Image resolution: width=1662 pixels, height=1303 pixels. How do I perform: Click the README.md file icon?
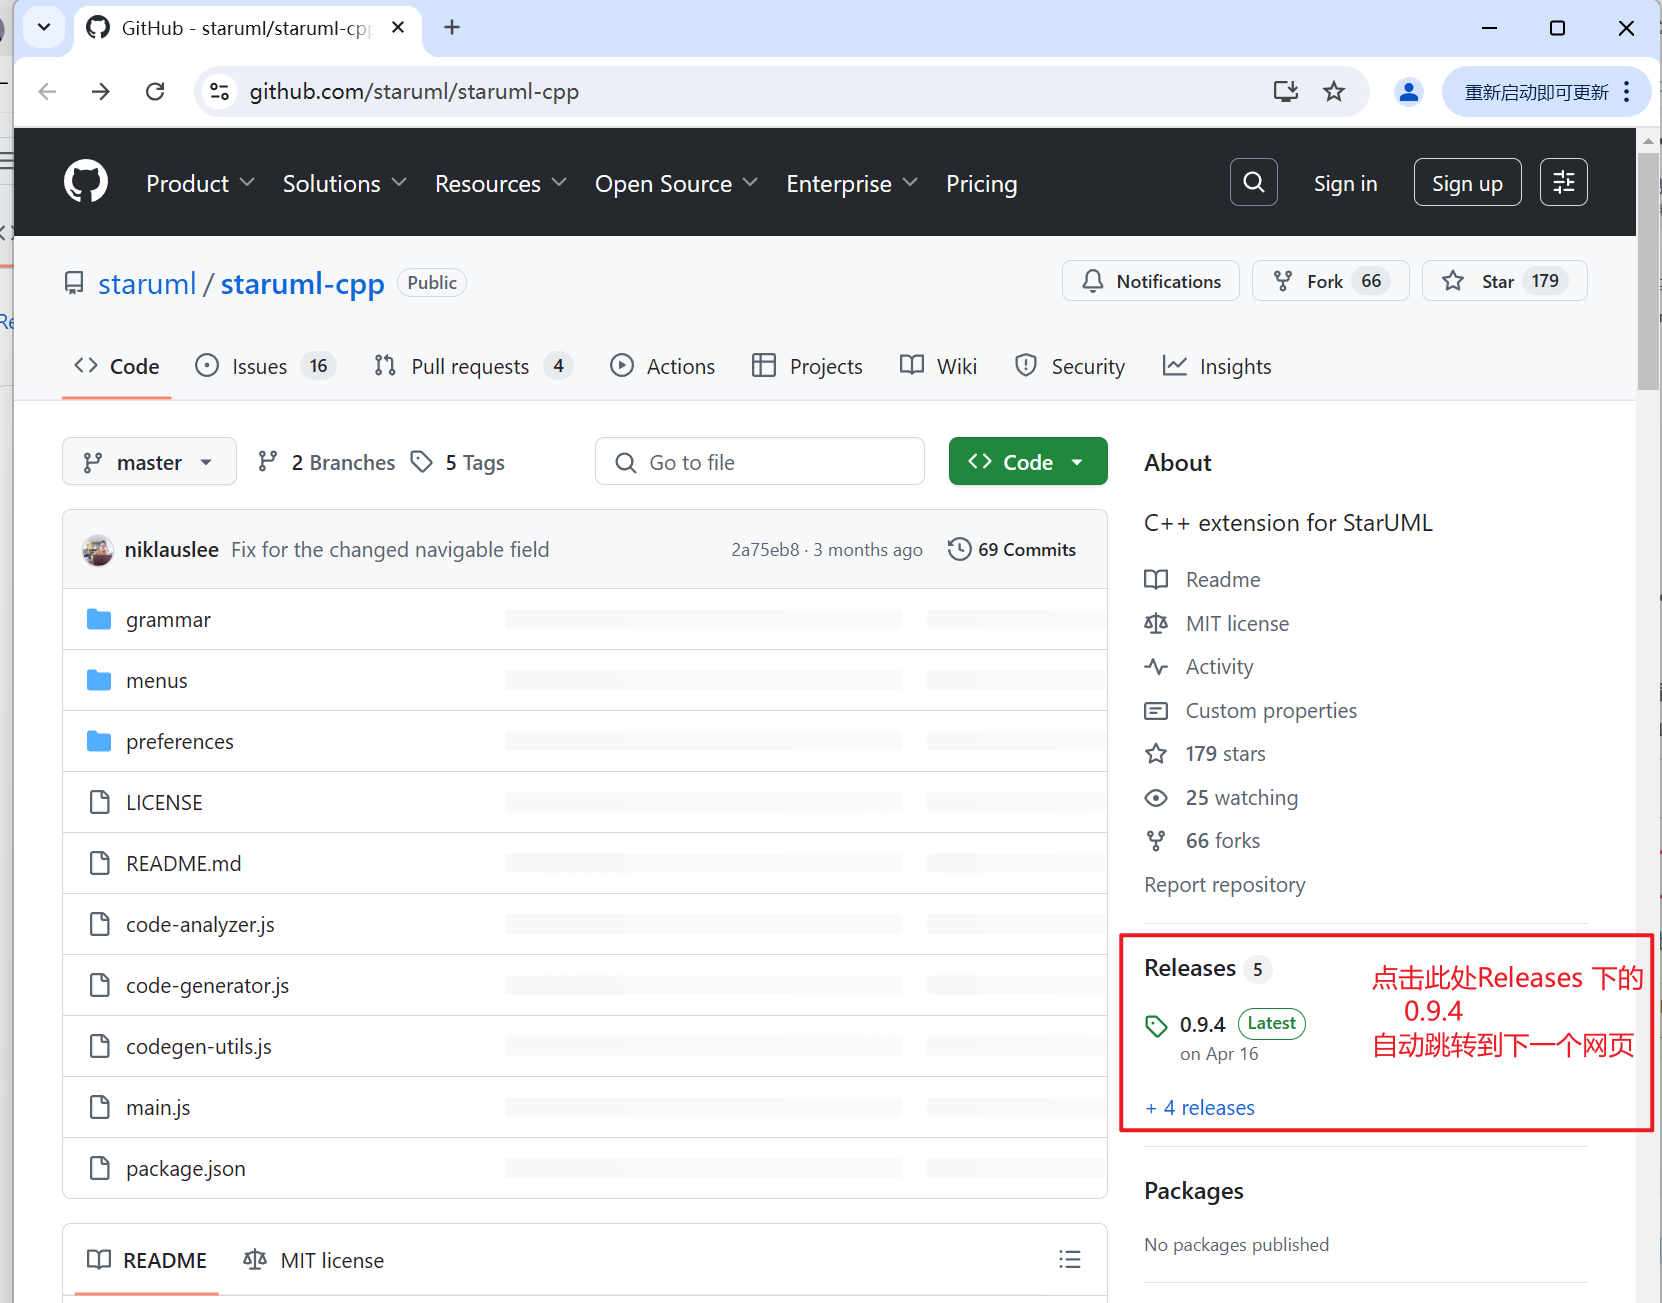click(99, 863)
